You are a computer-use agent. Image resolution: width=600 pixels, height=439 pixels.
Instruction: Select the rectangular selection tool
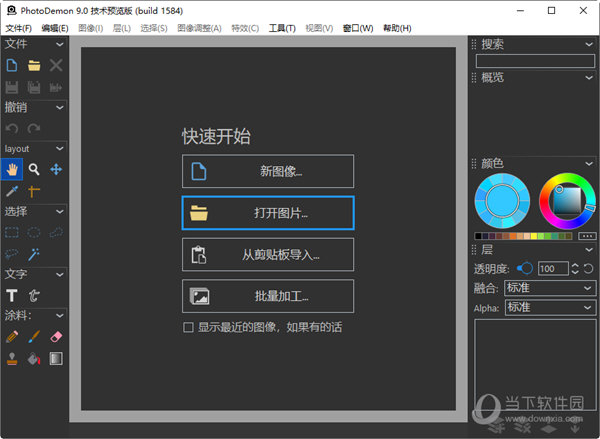pos(12,232)
